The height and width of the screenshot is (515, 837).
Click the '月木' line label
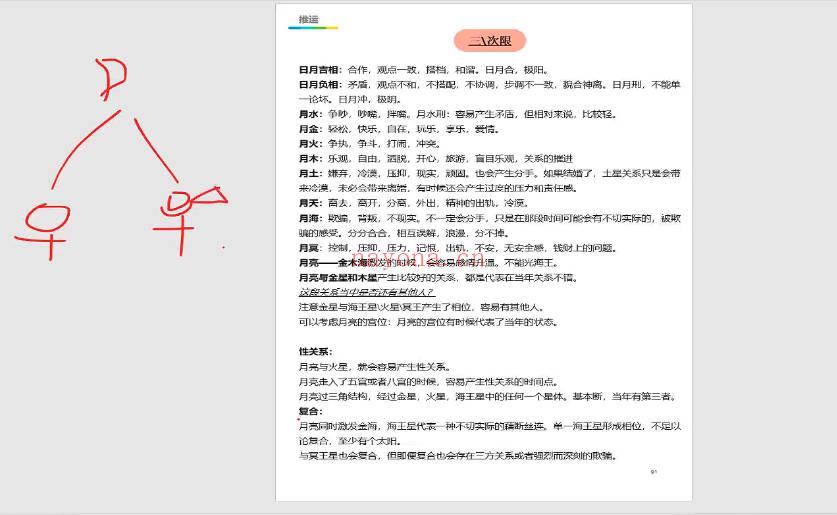309,159
